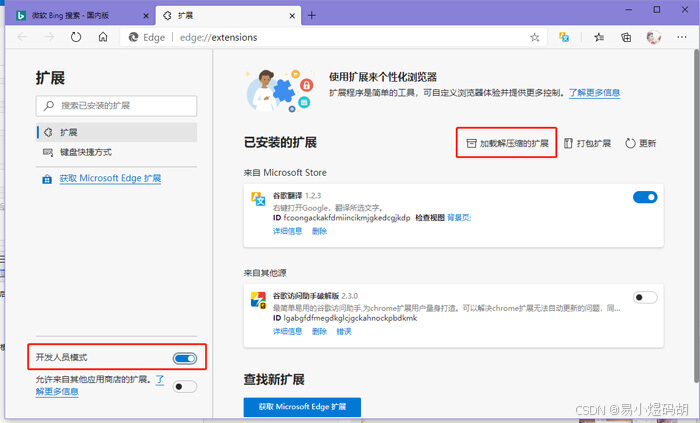
Task: Click the 谷歌翻译 extension icon in list
Action: (258, 199)
